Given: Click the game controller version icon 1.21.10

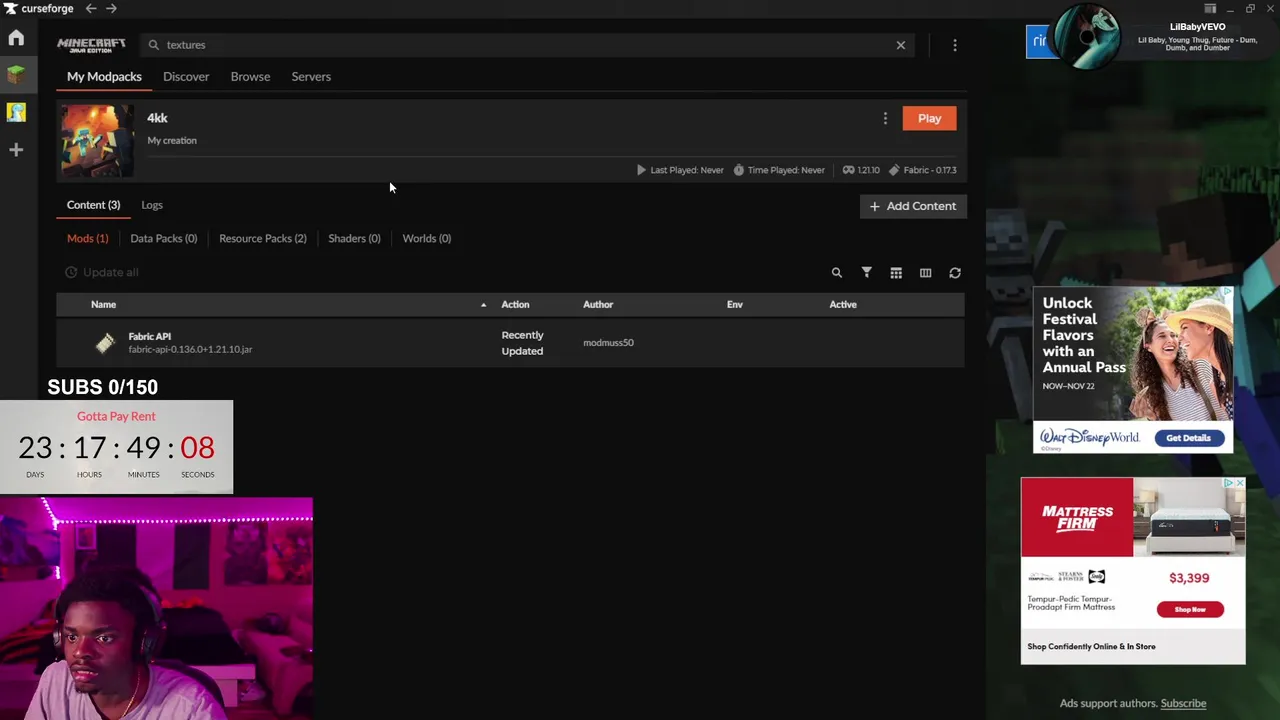Looking at the screenshot, I should (x=848, y=170).
